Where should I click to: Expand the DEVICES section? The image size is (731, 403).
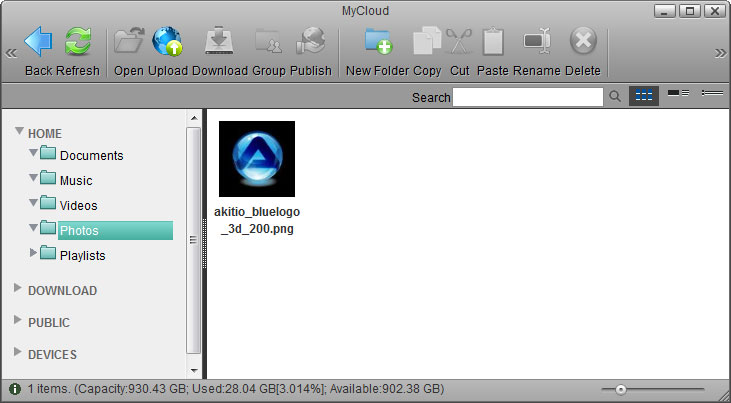(x=18, y=352)
